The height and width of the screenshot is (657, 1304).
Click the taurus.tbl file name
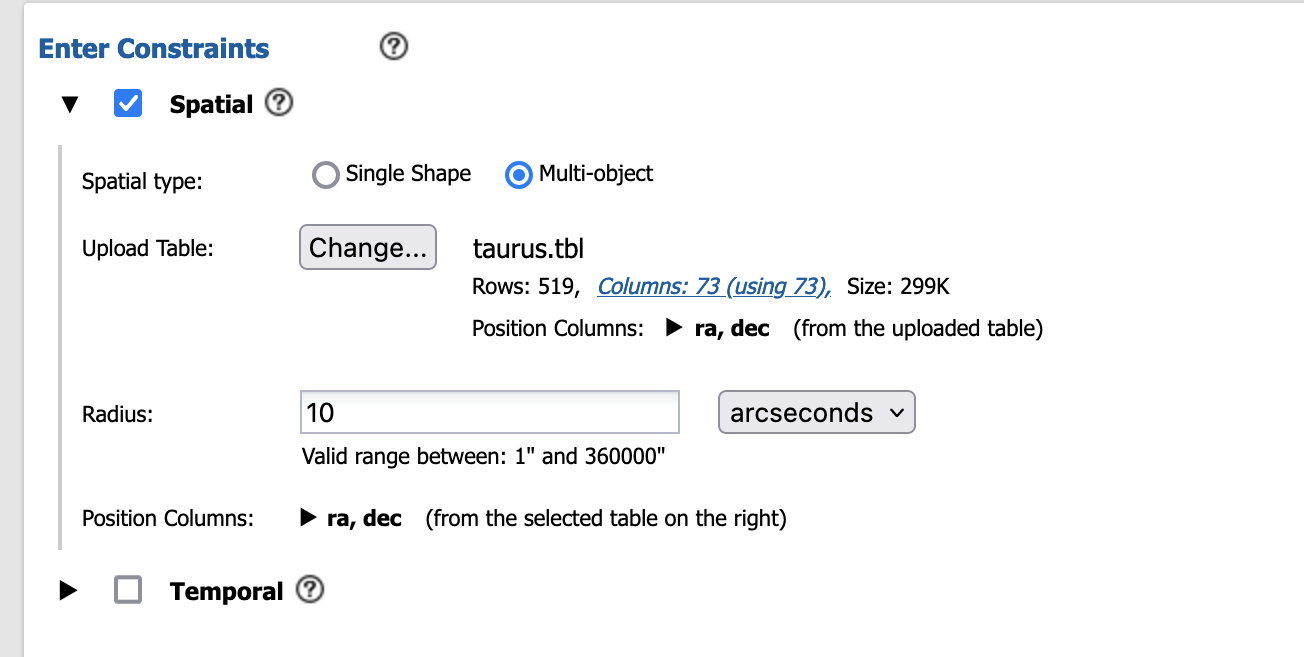coord(528,248)
